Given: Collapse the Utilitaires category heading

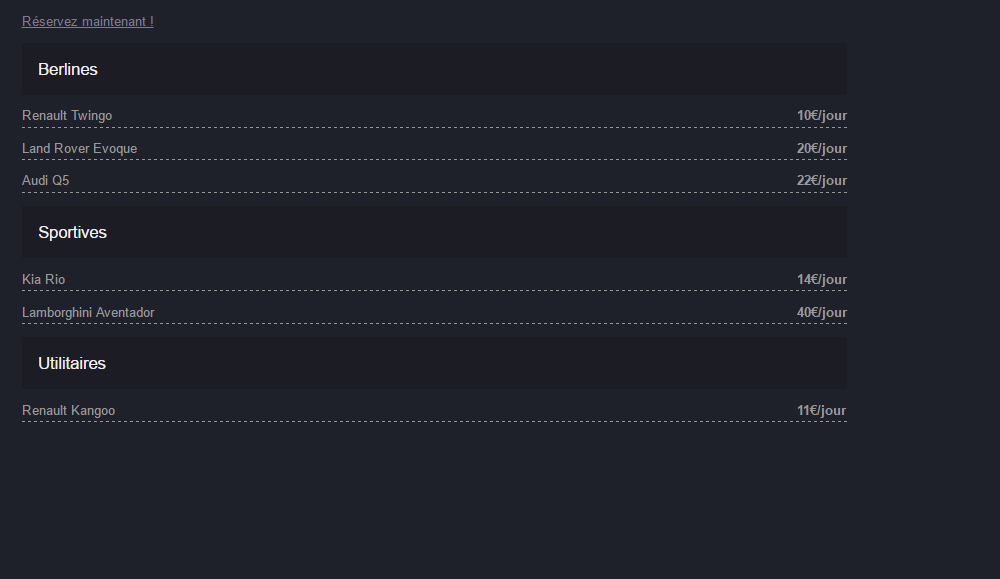Looking at the screenshot, I should (x=434, y=363).
